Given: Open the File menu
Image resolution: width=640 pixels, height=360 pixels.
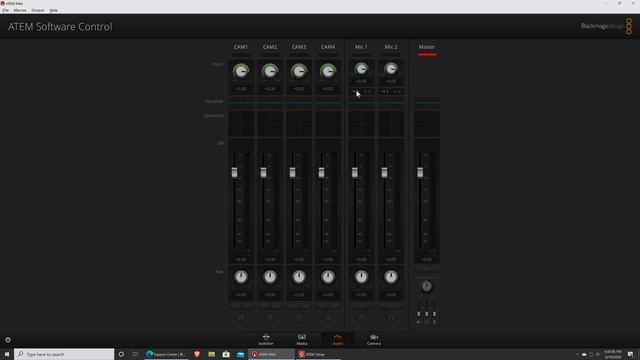Looking at the screenshot, I should pos(5,10).
